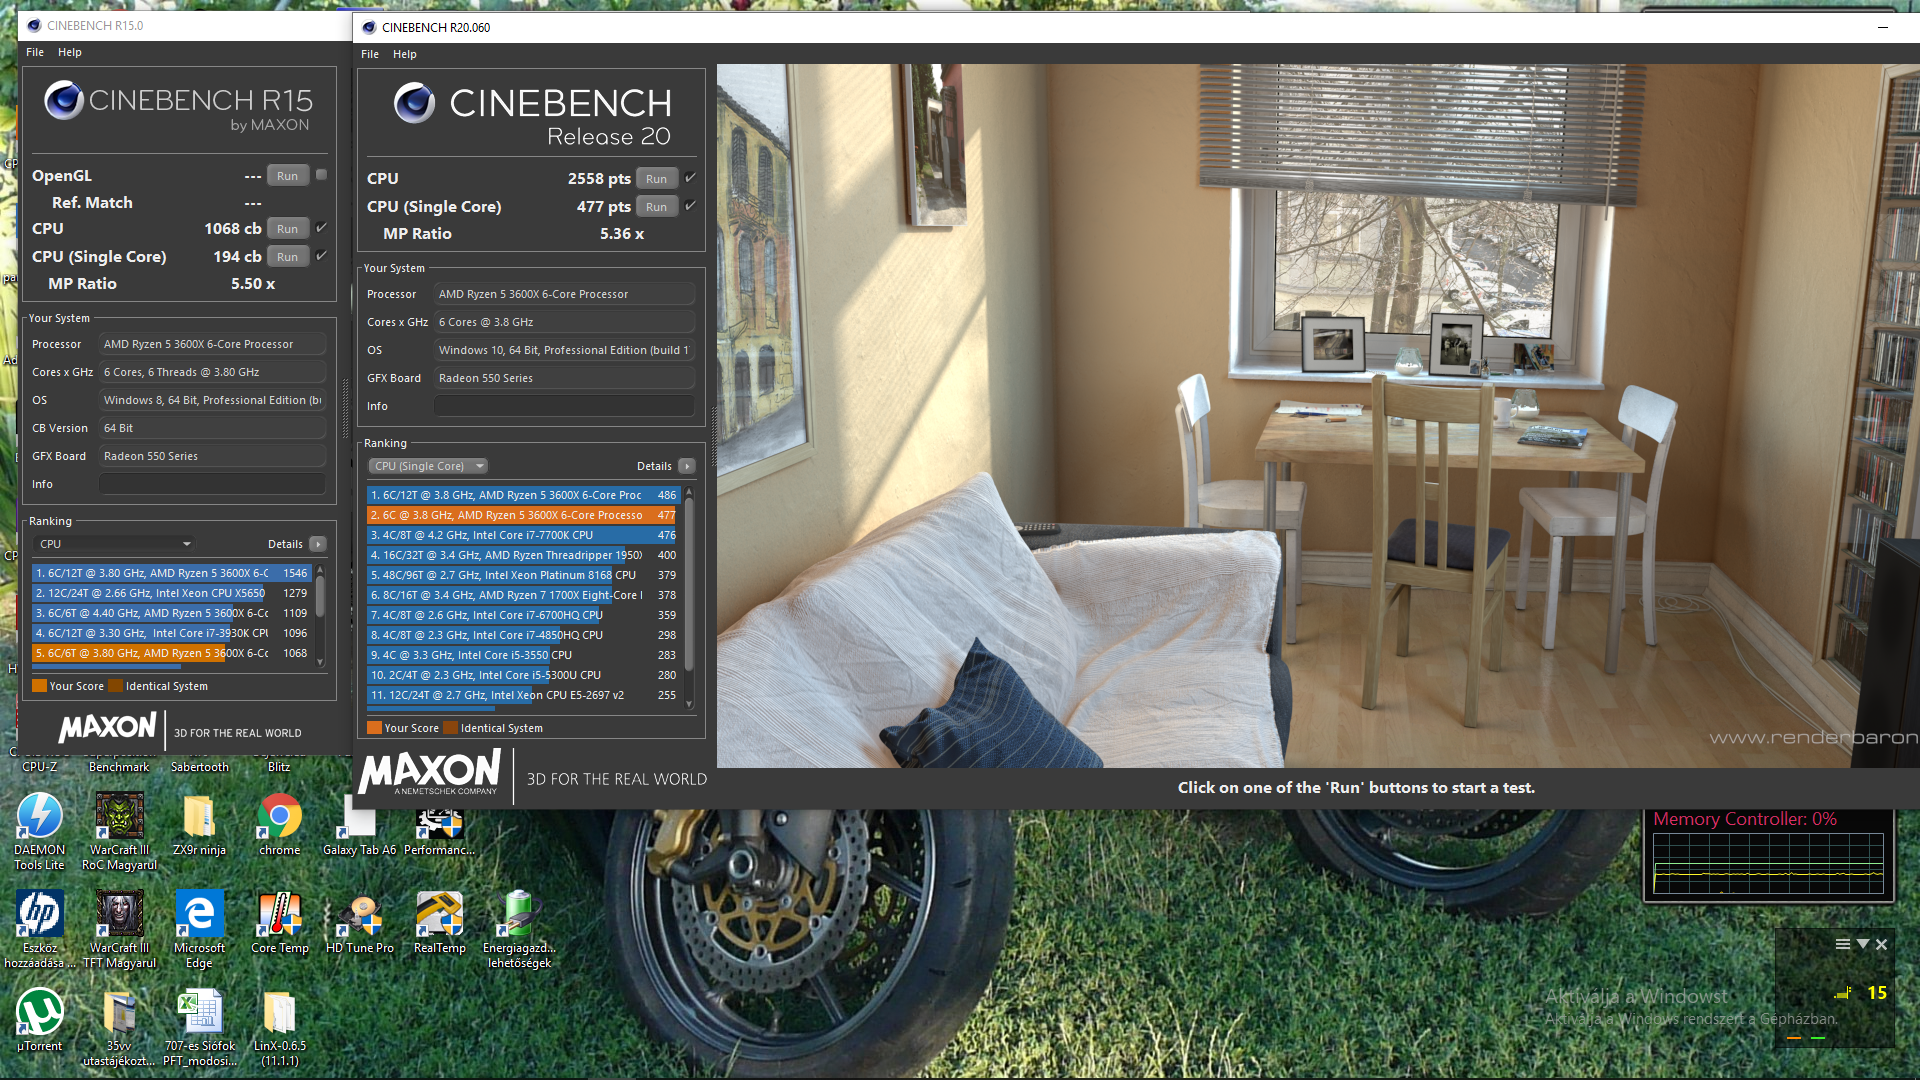Select R15 ranking row Core i7-3930K

[x=172, y=633]
